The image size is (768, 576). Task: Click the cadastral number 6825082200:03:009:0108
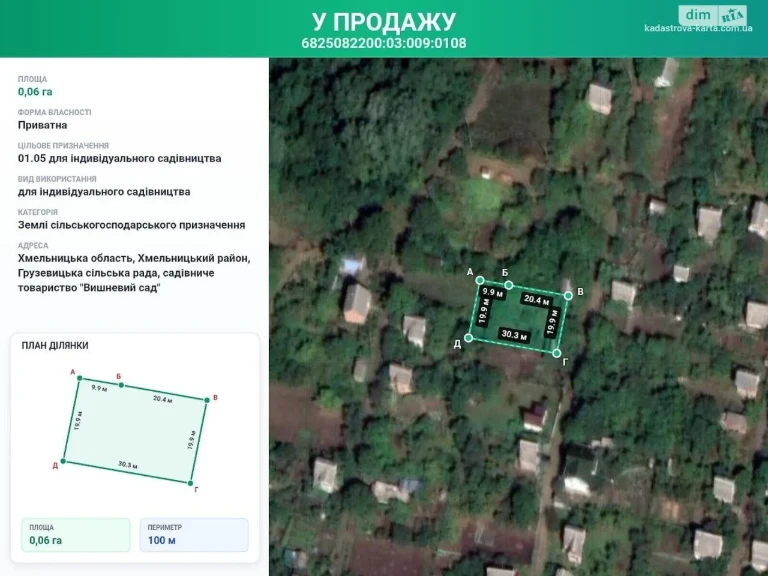click(x=384, y=43)
